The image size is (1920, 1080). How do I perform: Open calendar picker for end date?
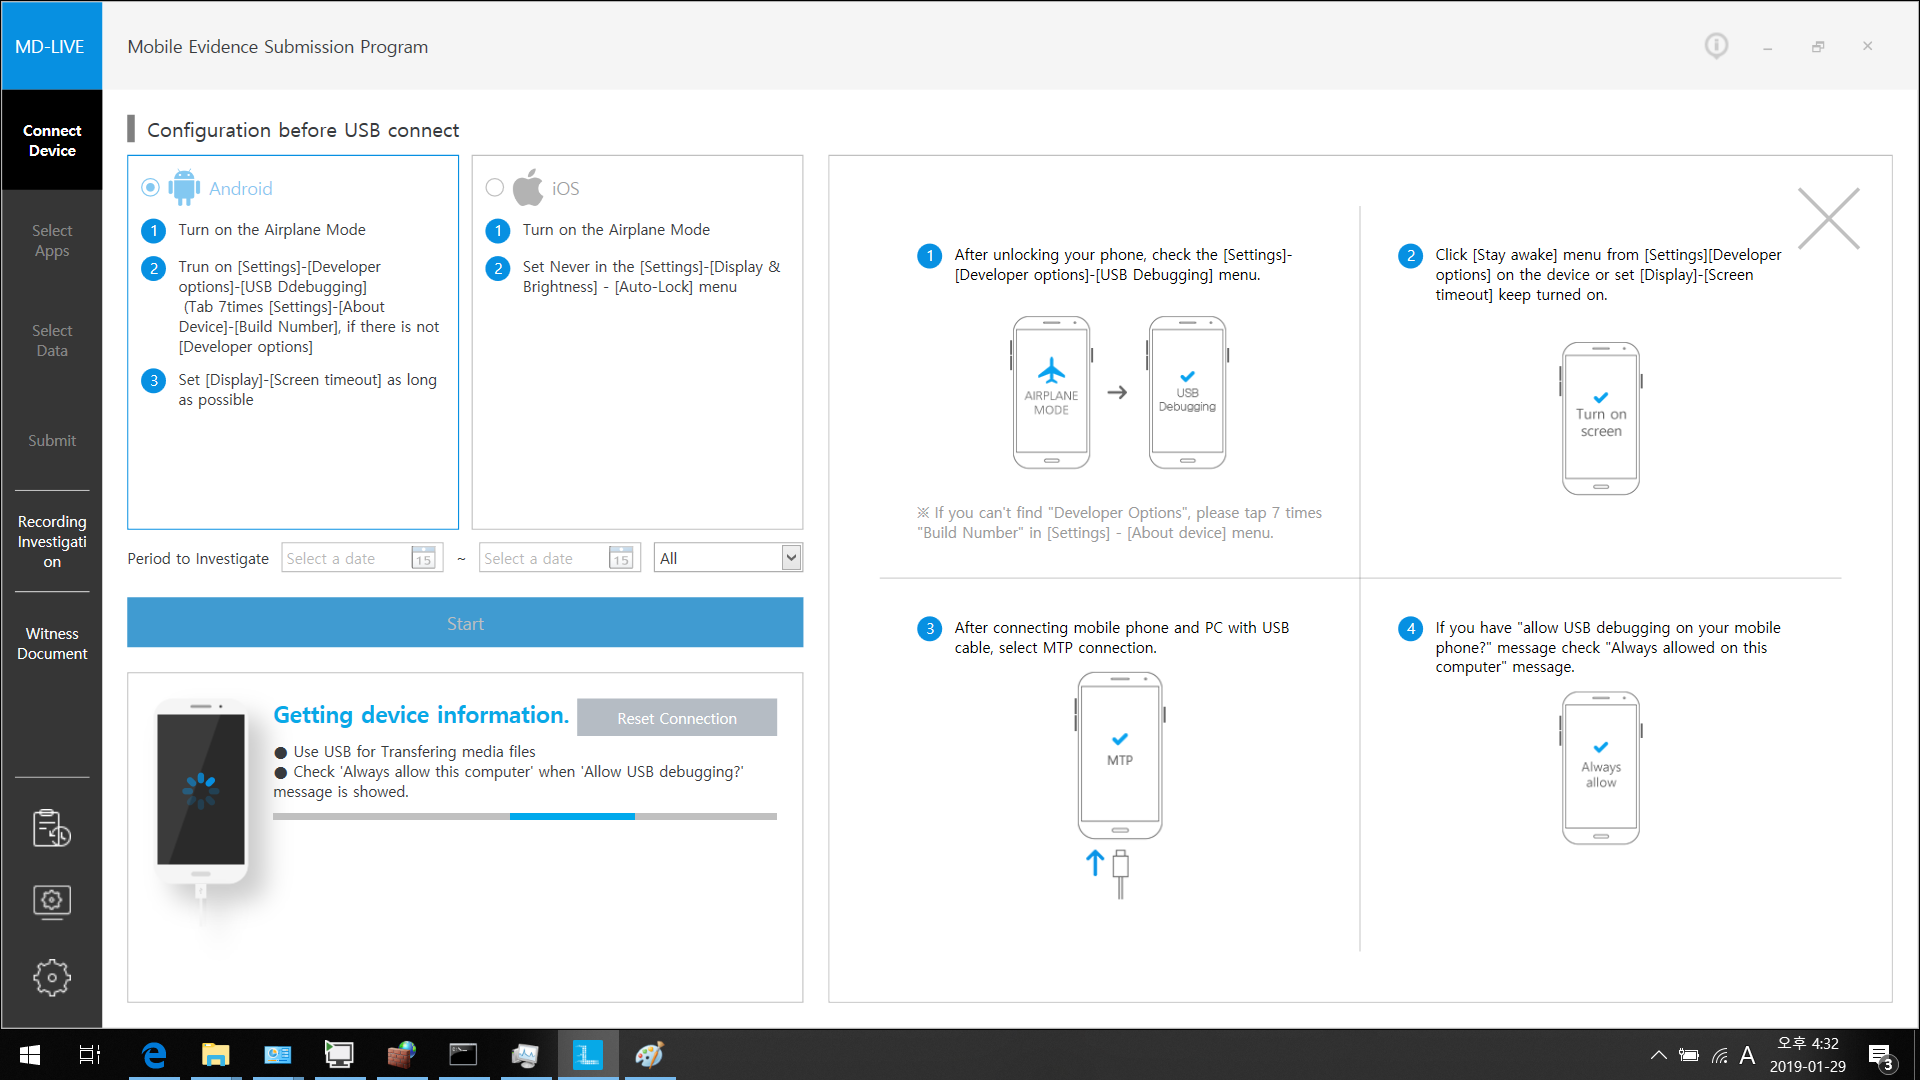coord(622,558)
